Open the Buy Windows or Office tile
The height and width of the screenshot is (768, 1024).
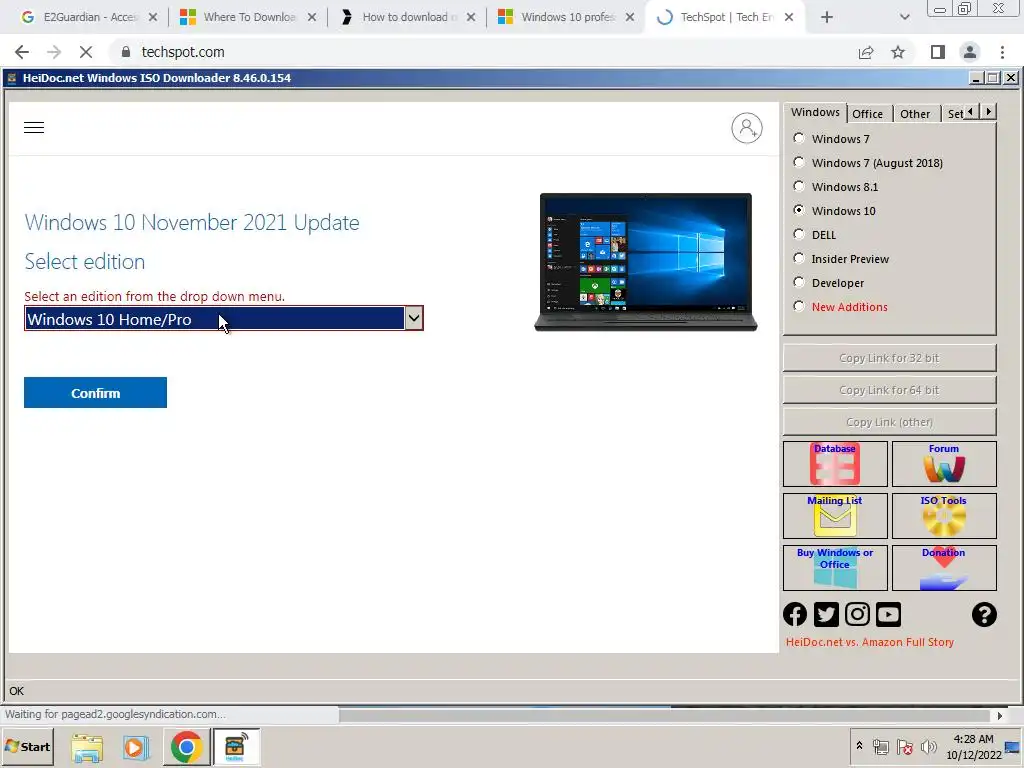tap(835, 568)
